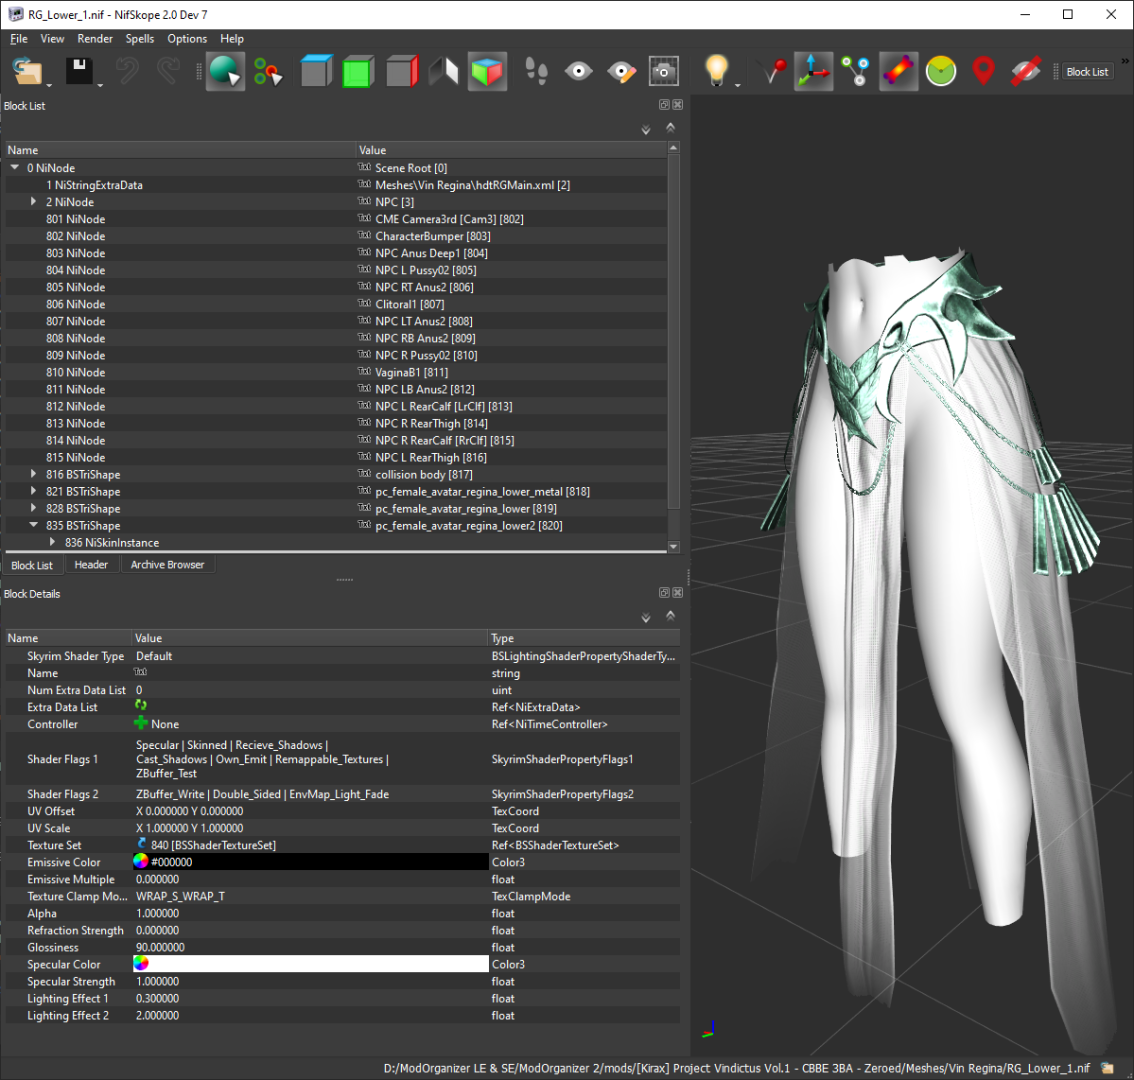Collapse the 0 NiNode root tree item
The width and height of the screenshot is (1134, 1080).
(x=14, y=167)
